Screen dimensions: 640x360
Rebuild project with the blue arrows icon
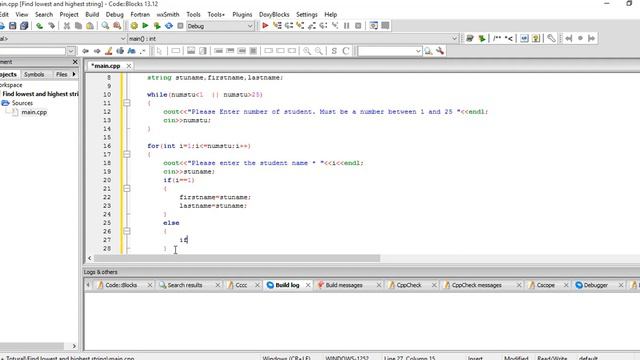point(169,26)
